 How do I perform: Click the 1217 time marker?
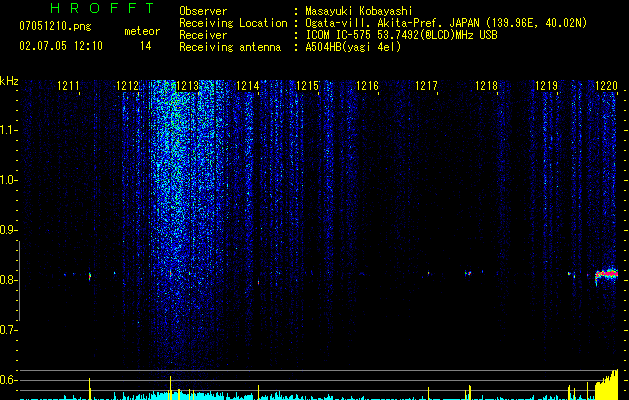pos(426,85)
